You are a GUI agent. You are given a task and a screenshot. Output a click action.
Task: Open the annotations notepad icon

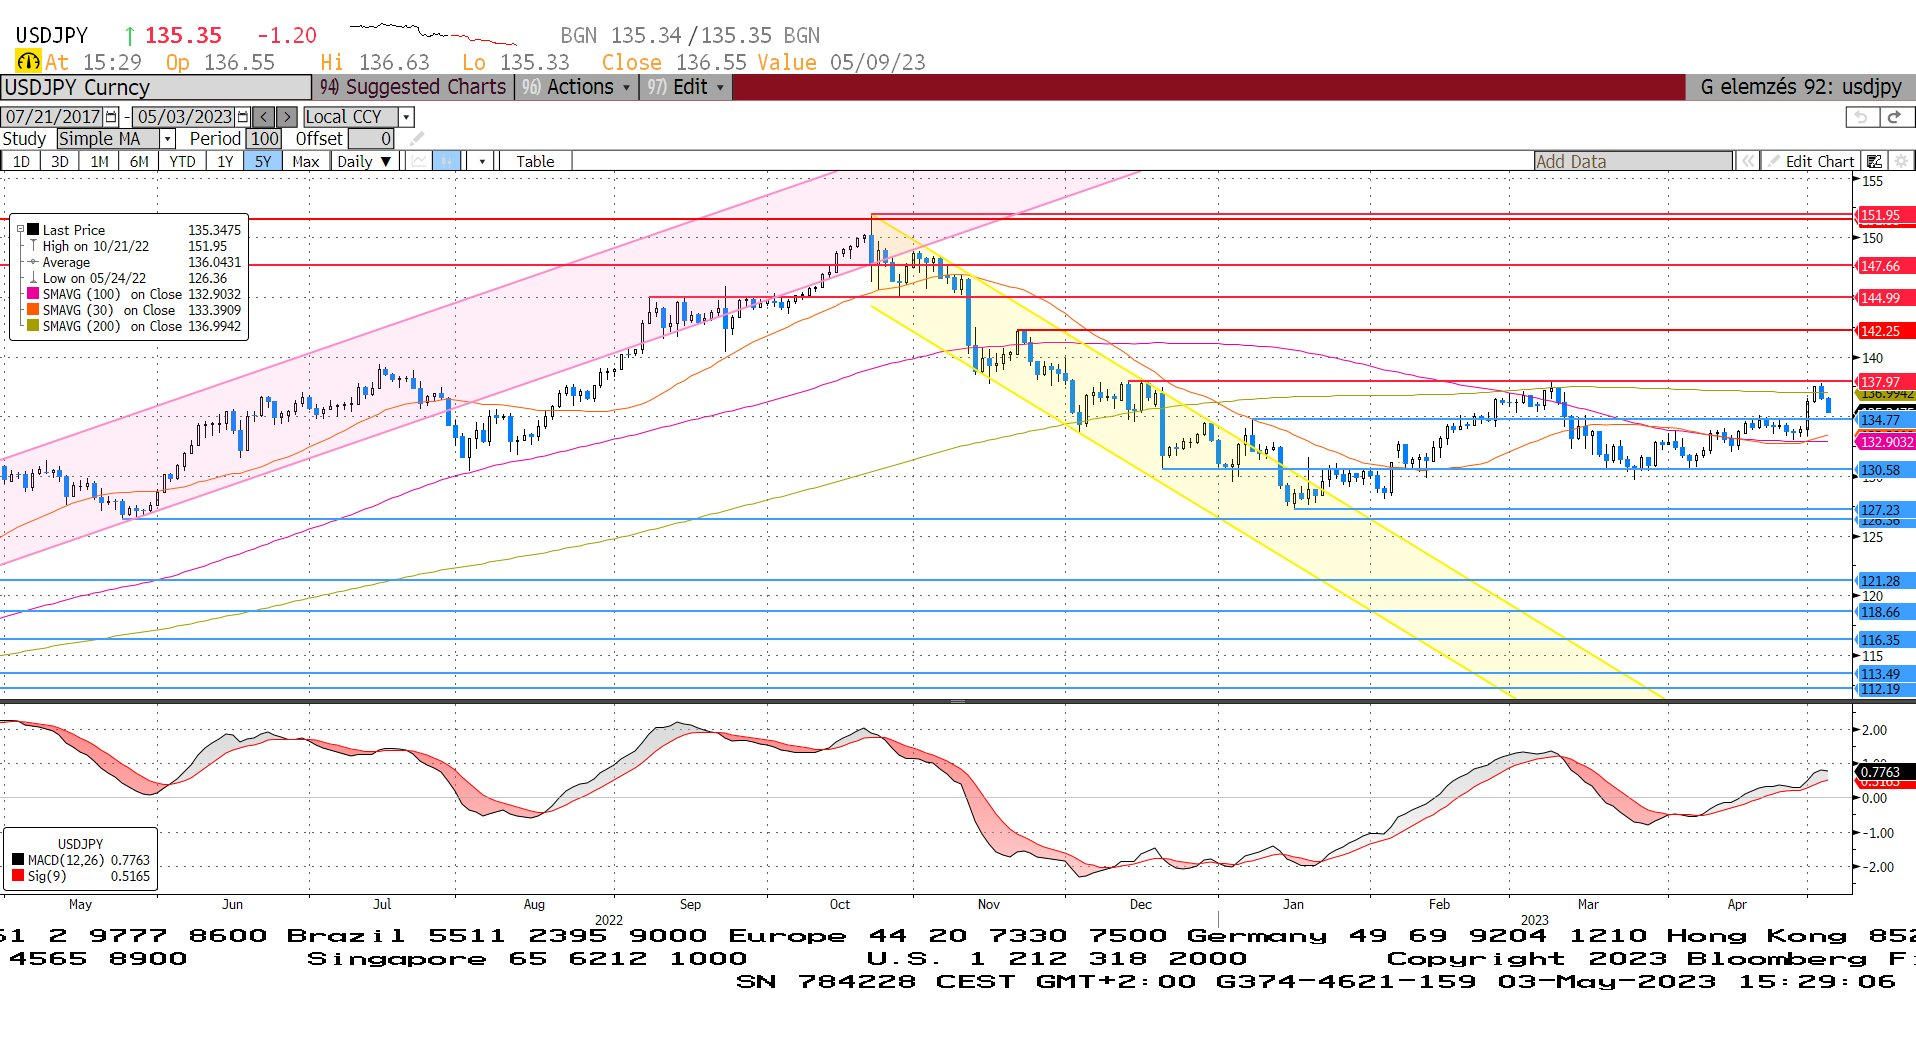[1875, 161]
